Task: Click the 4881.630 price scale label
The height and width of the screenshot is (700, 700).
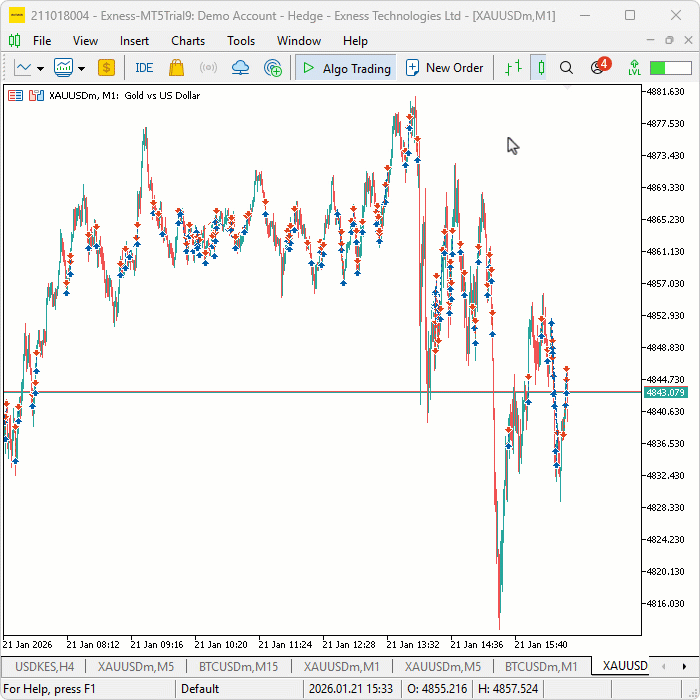Action: [x=665, y=92]
